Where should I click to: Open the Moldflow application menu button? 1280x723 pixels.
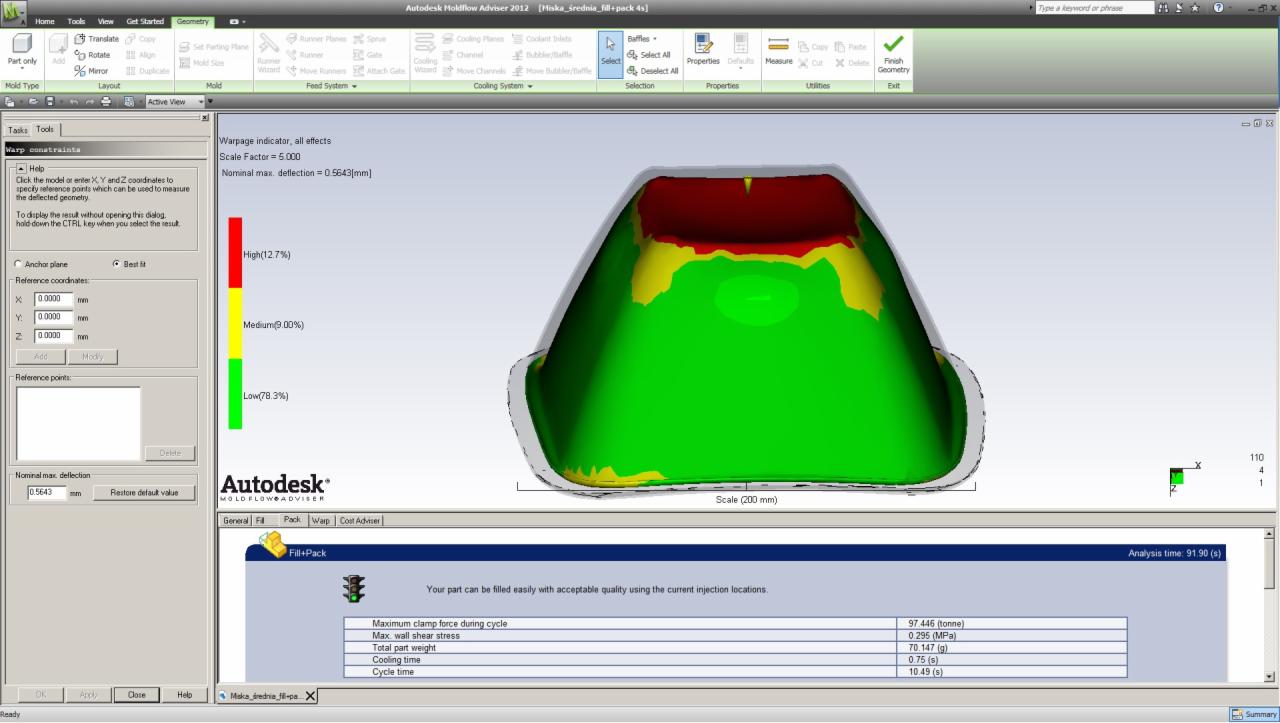(14, 13)
